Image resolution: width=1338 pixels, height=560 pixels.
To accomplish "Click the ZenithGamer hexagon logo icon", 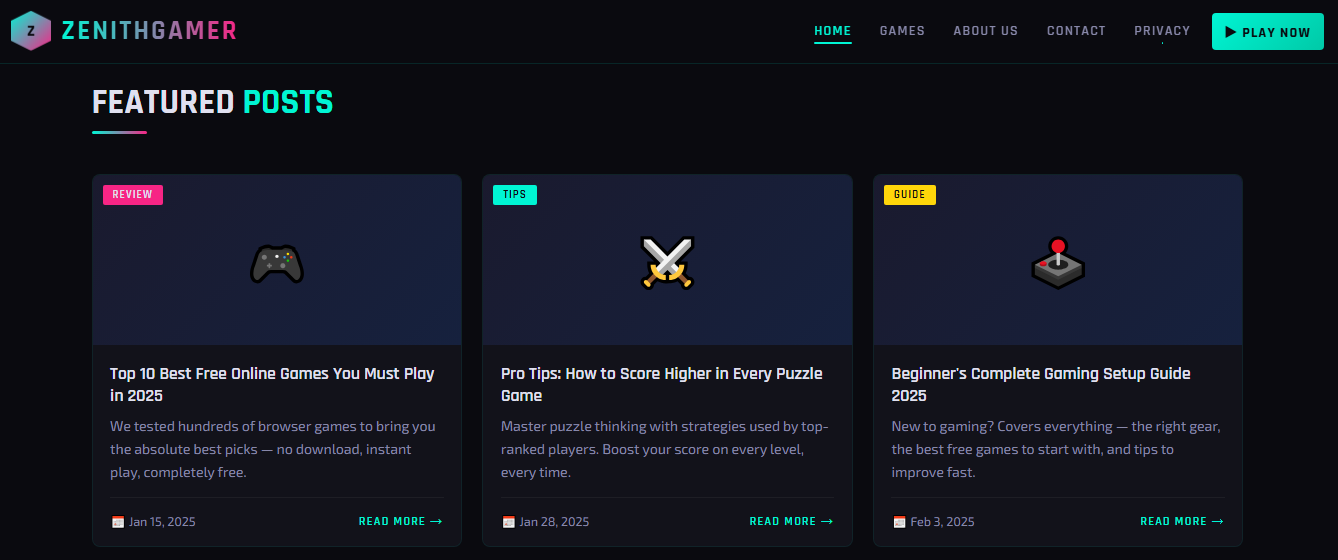I will pyautogui.click(x=31, y=31).
